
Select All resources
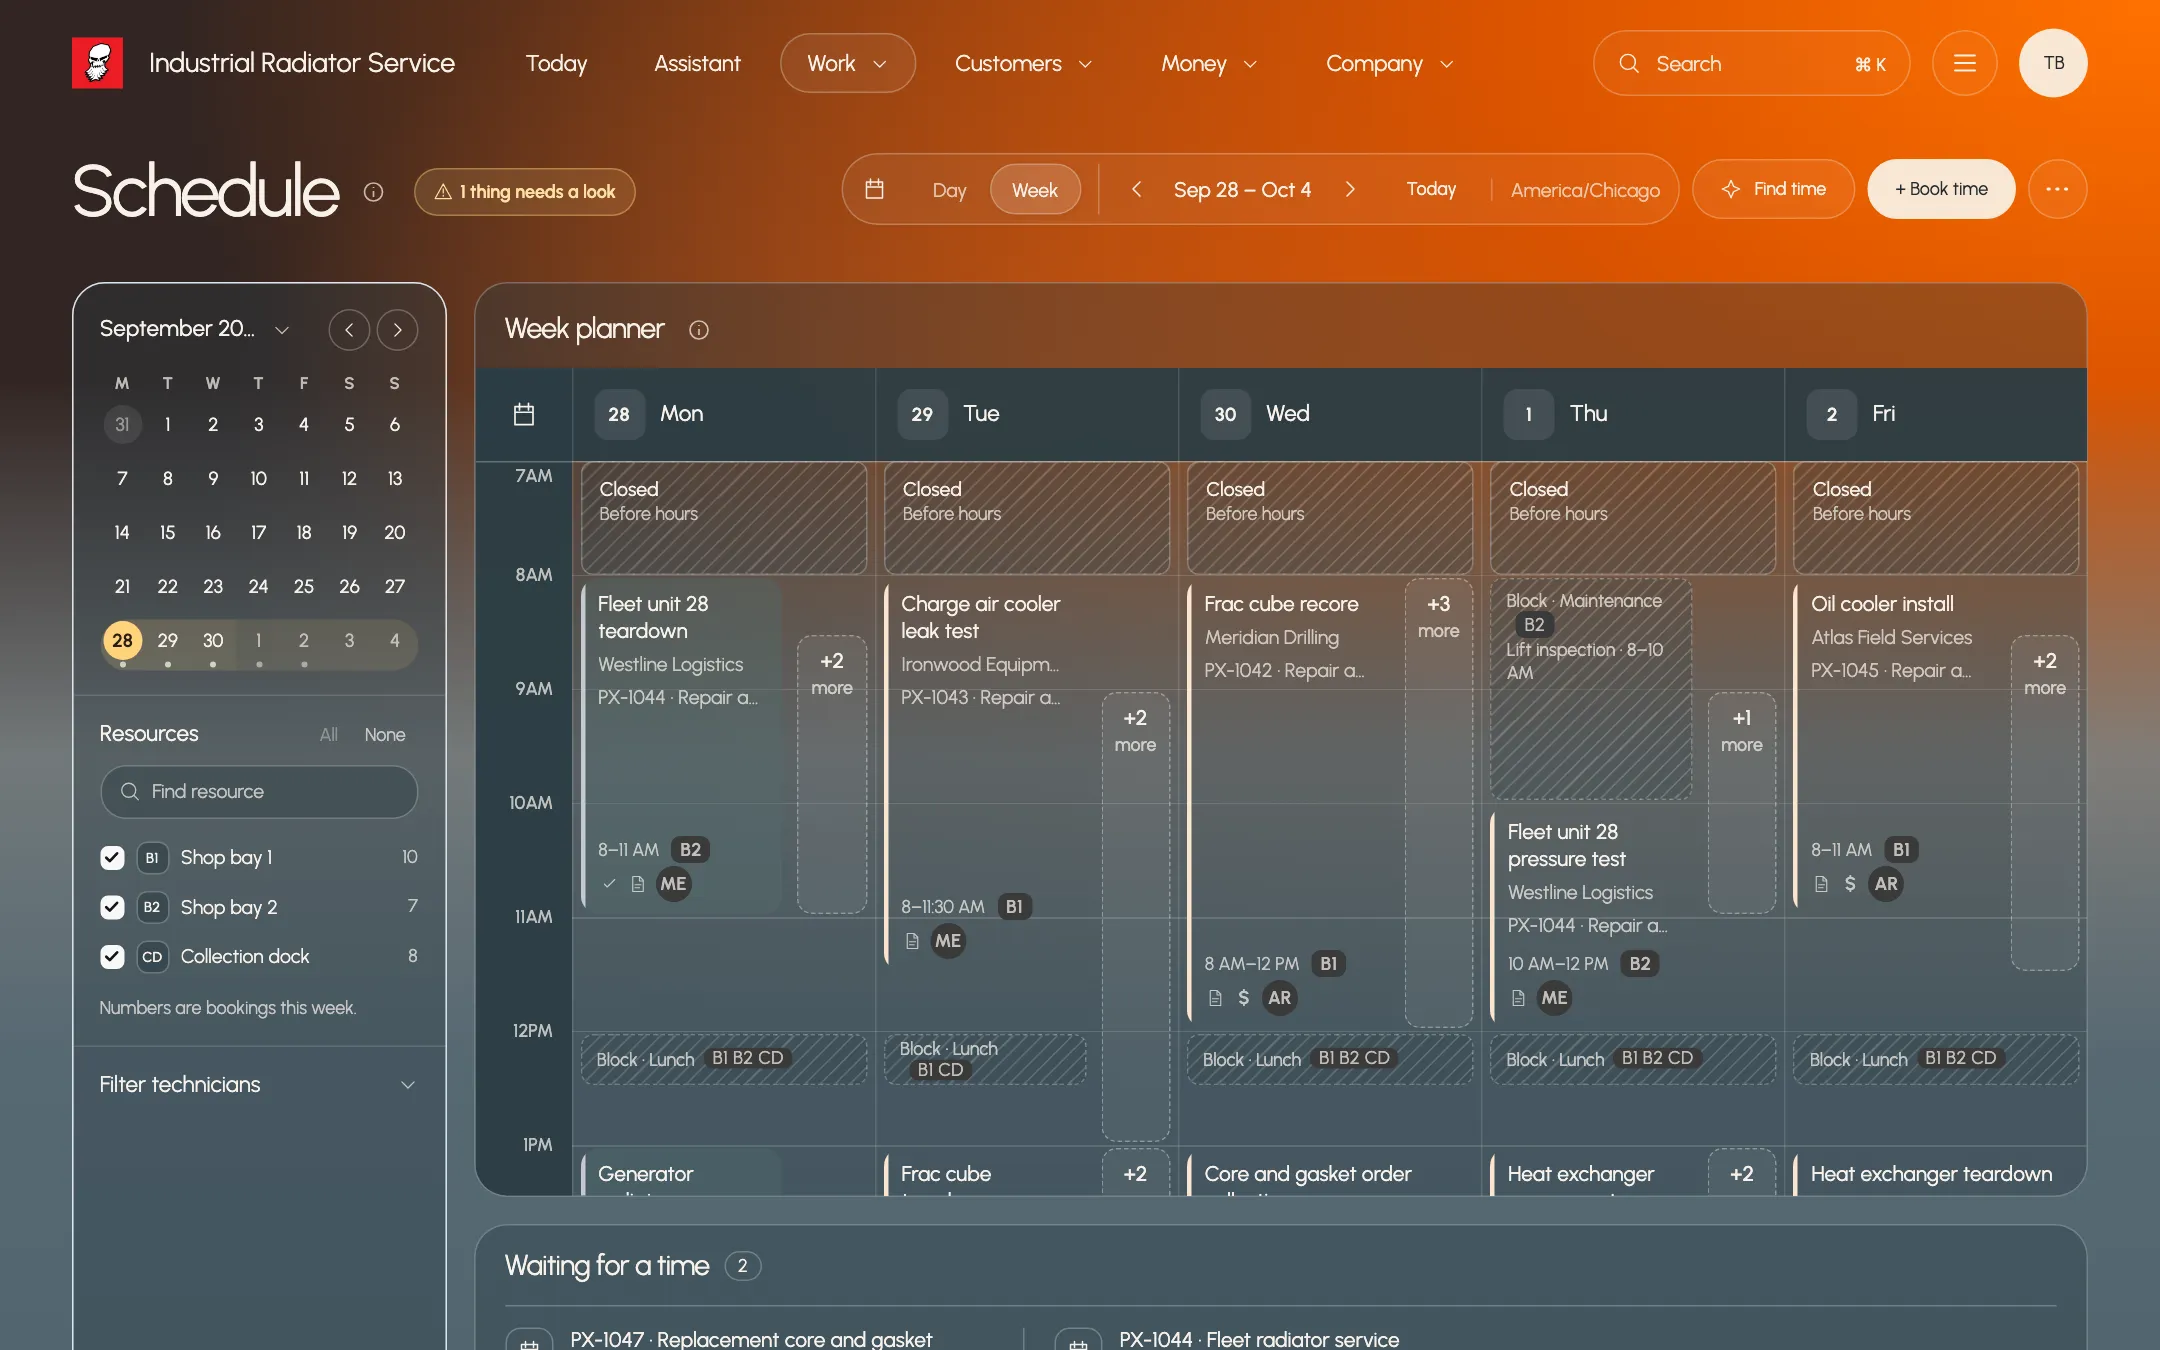coord(328,735)
